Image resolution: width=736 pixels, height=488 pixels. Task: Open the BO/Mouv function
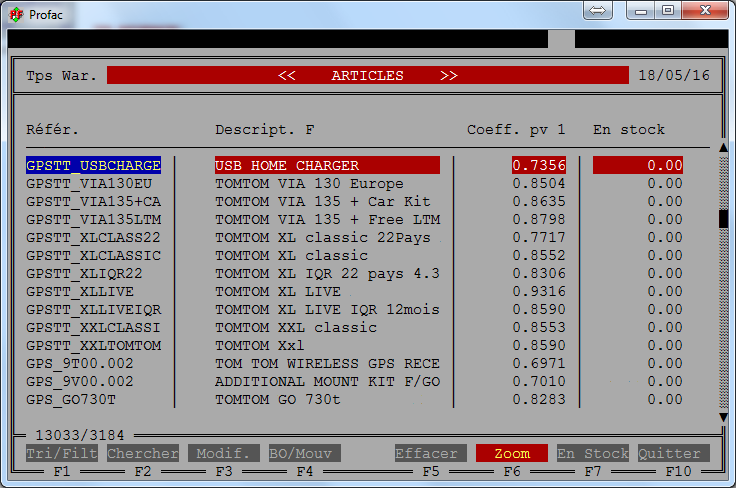(304, 453)
